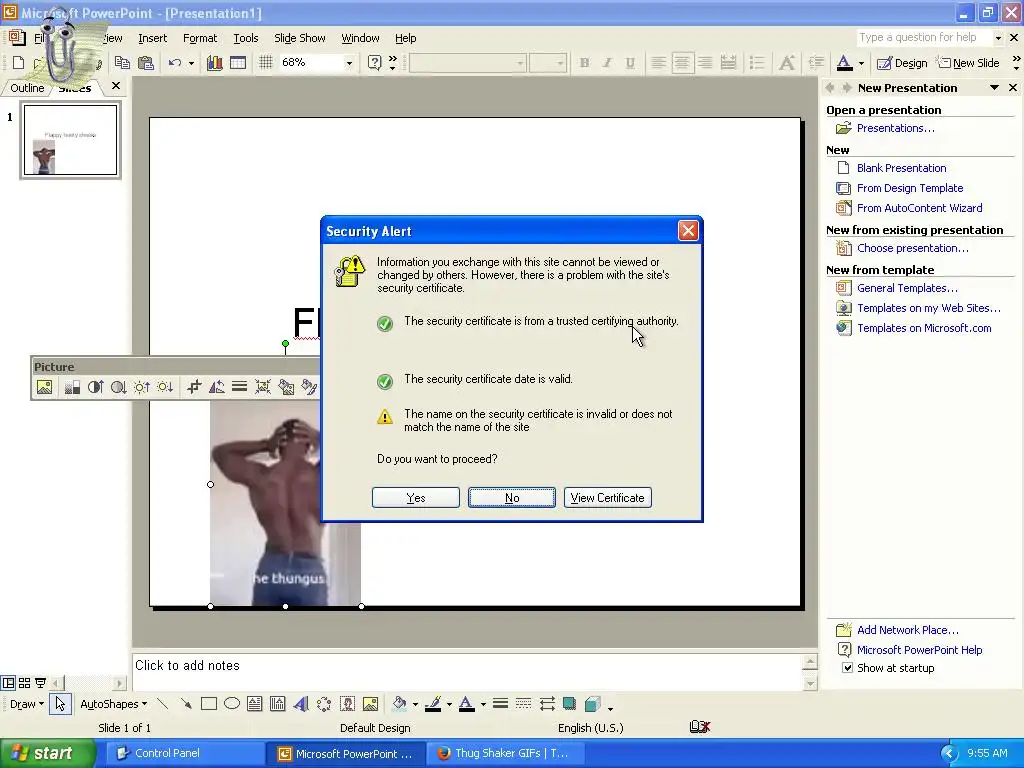
Task: Insert a chart with the chart icon
Action: point(214,63)
